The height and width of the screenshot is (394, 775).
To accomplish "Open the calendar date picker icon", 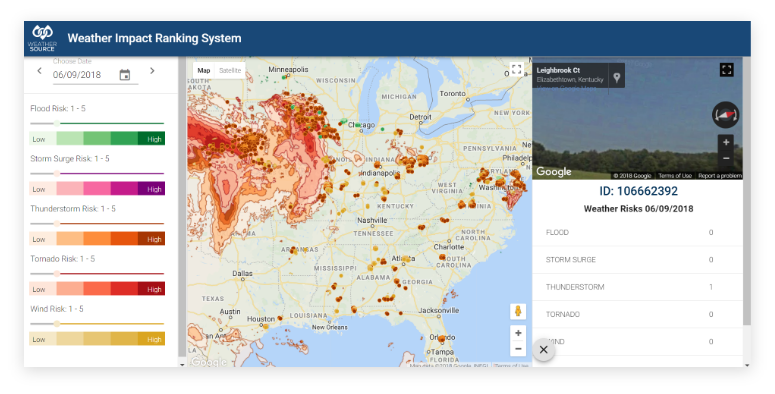I will 125,75.
